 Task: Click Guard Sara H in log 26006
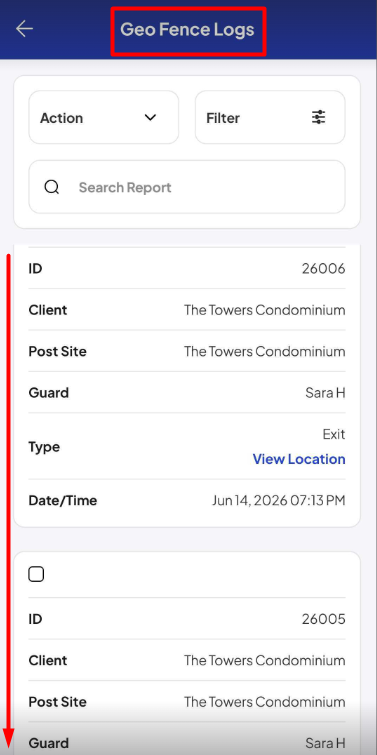coord(325,393)
